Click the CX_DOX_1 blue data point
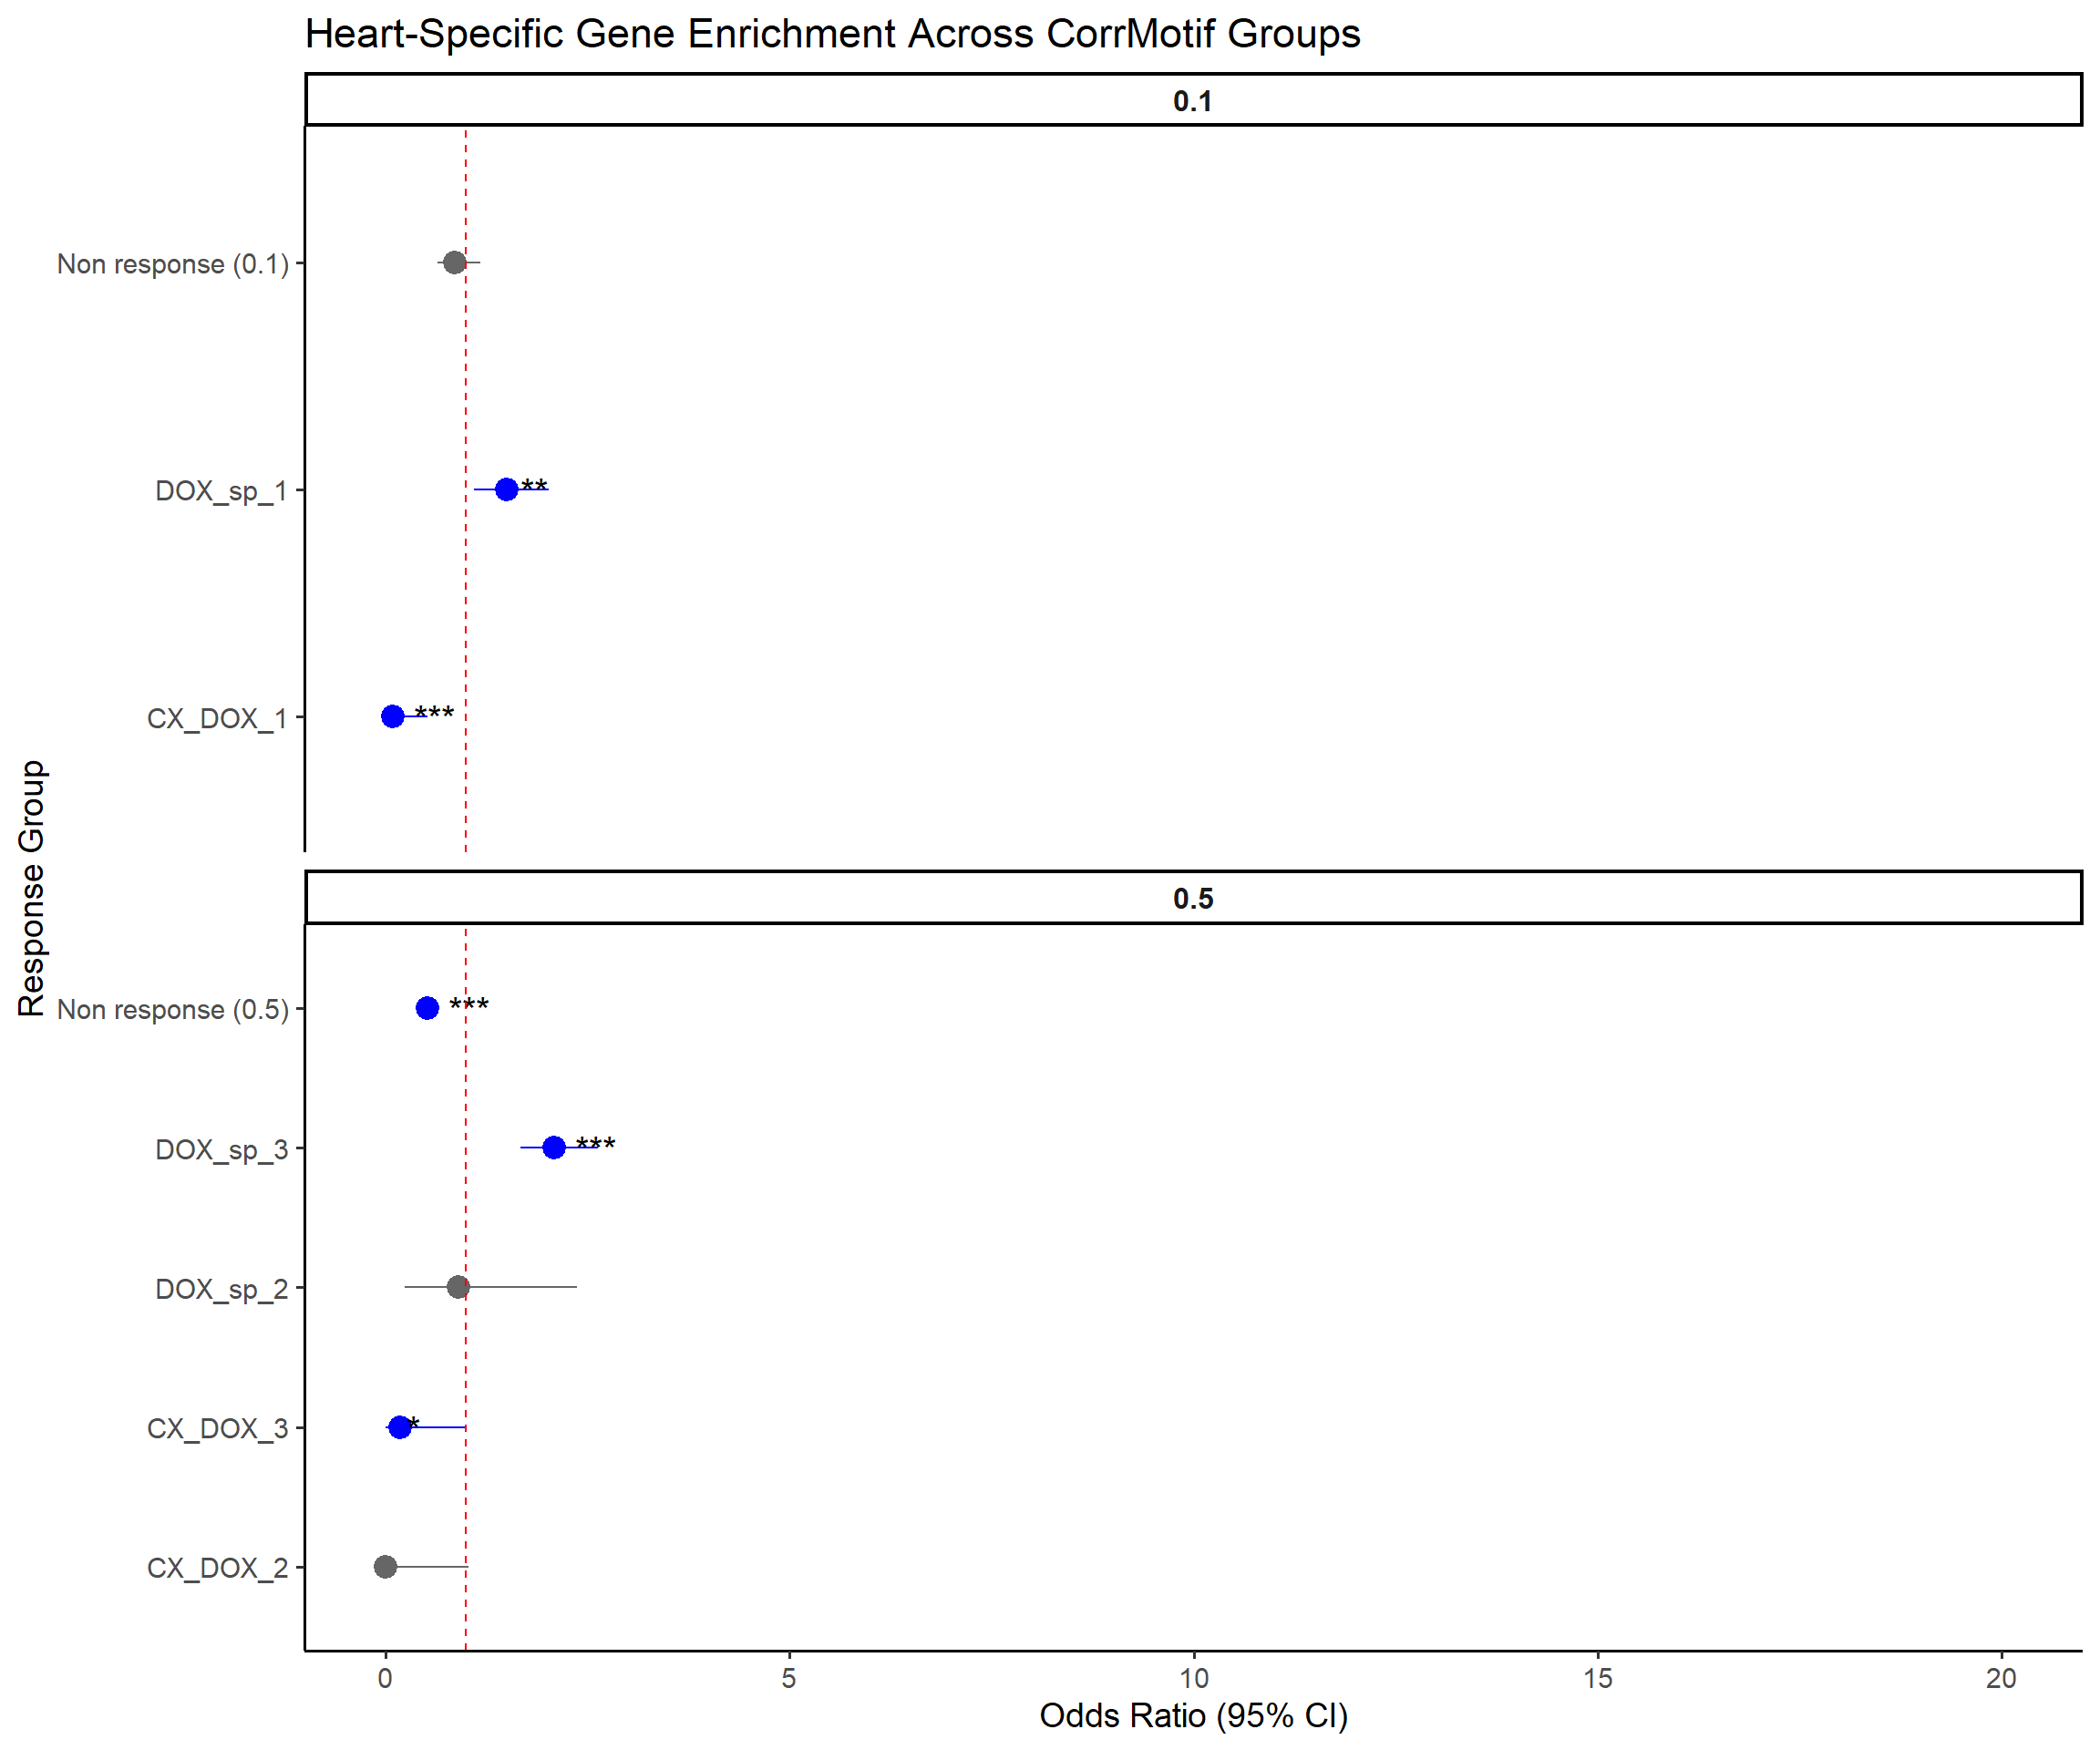2100x1750 pixels. tap(392, 716)
